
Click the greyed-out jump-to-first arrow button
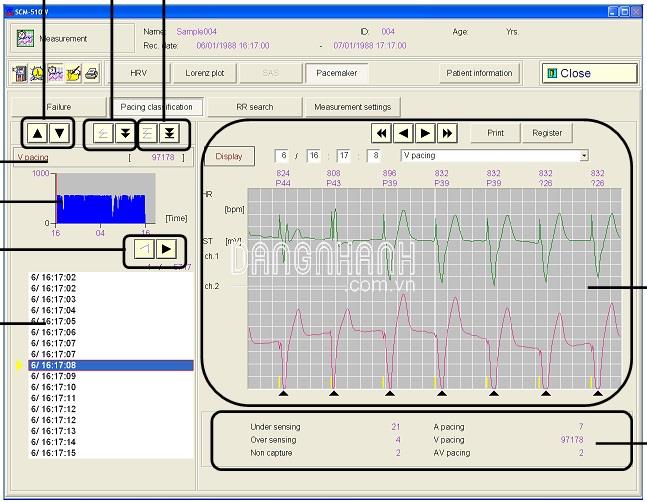click(x=147, y=133)
